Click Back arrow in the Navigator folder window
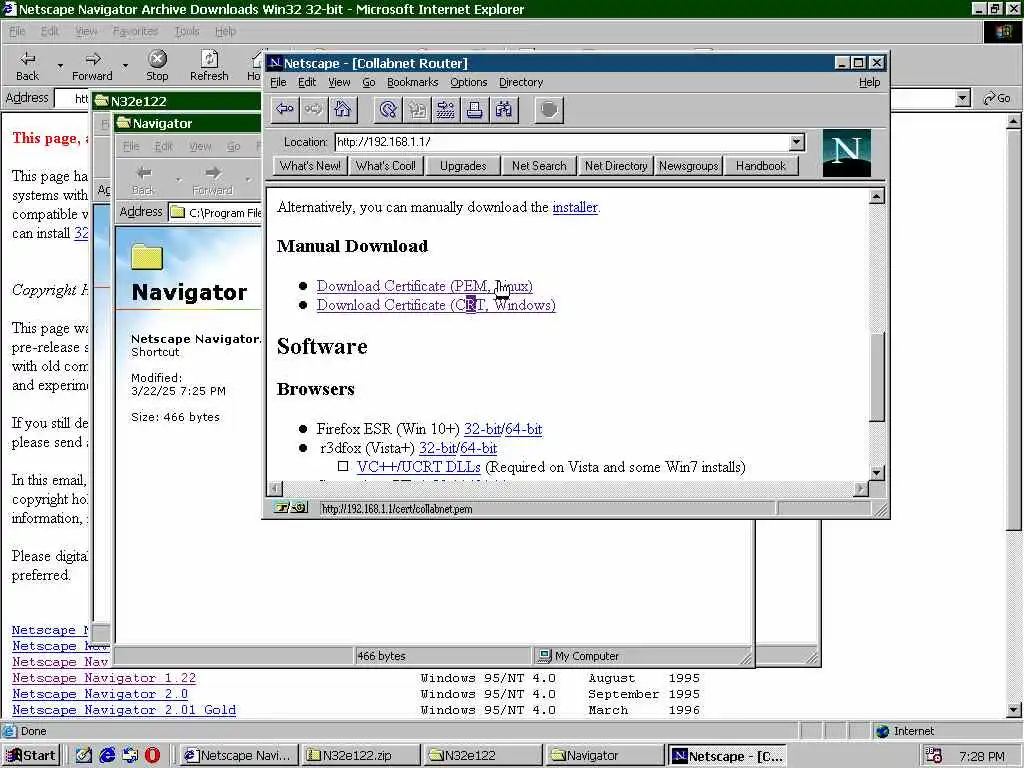This screenshot has width=1024, height=768. pyautogui.click(x=143, y=180)
